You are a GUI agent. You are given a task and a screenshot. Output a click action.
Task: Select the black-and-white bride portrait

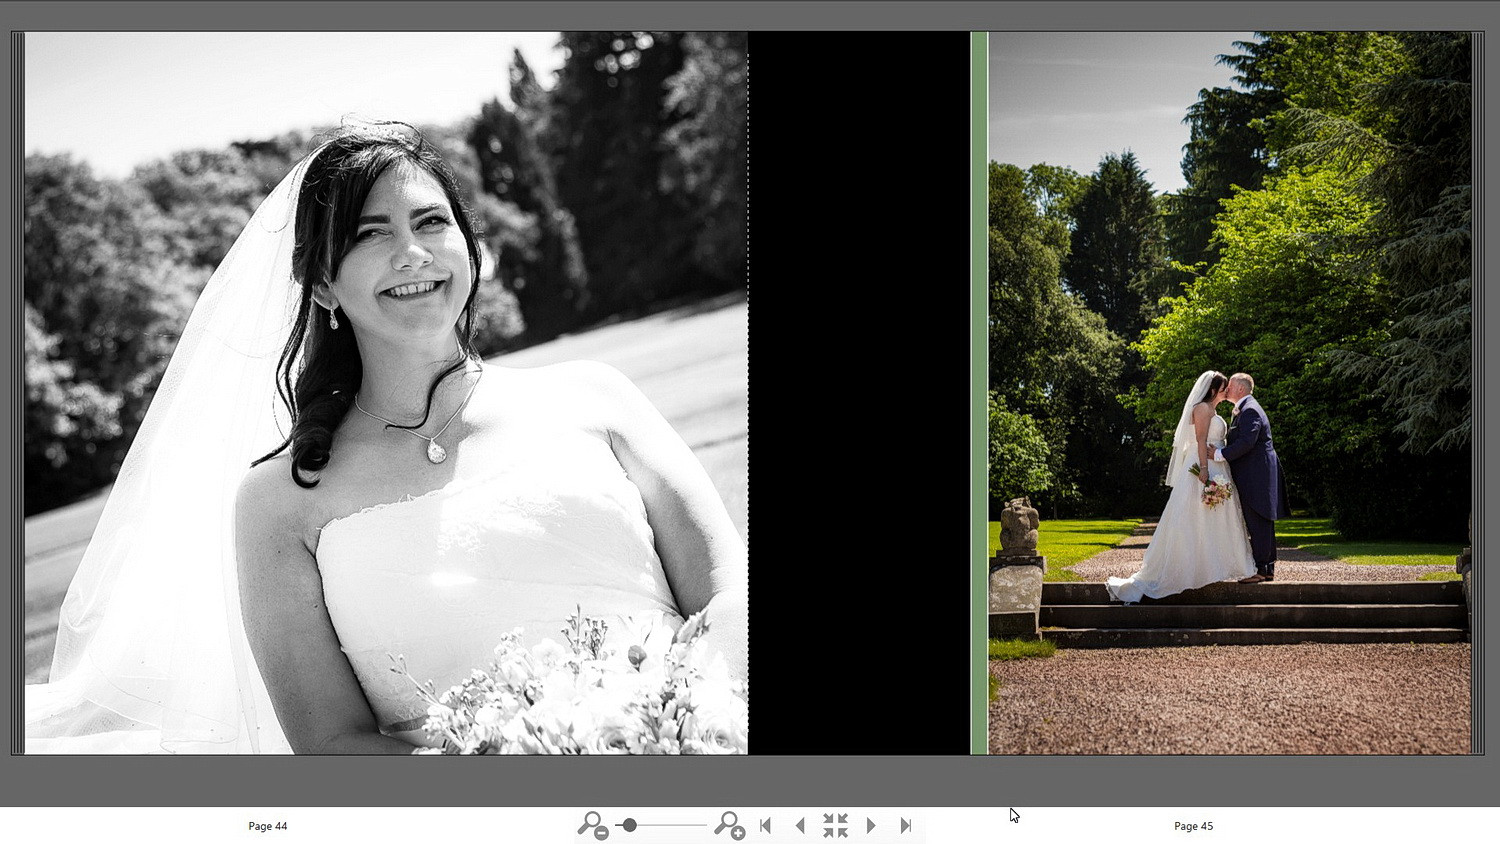tap(385, 392)
